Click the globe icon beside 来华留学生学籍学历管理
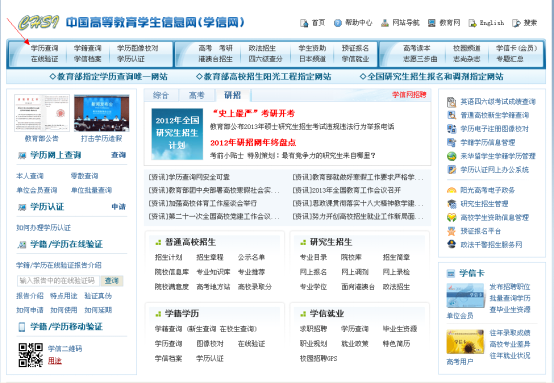This screenshot has height=383, width=554. pos(452,156)
